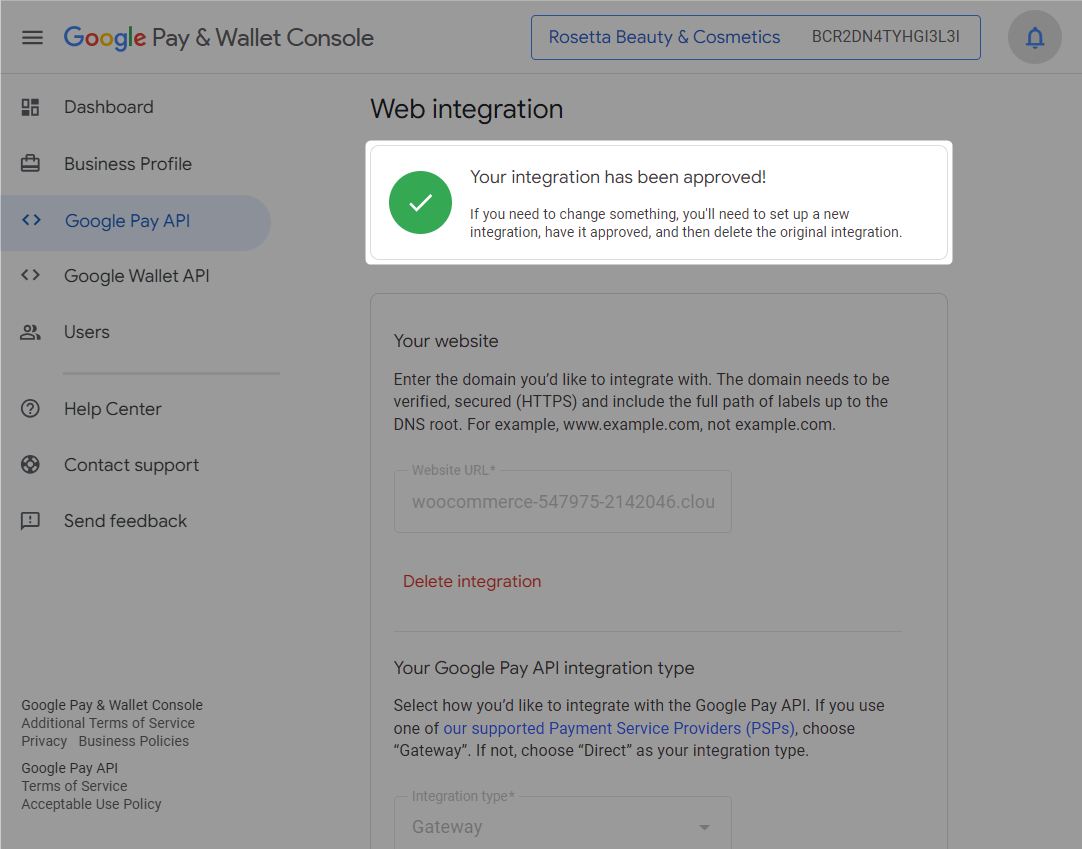Select the Google Pay API code icon

29,222
